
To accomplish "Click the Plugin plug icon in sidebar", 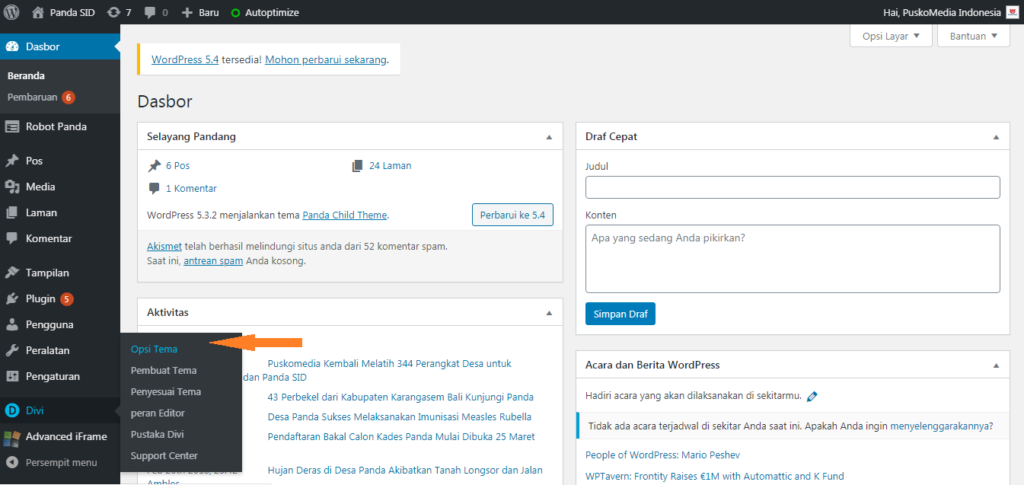I will [x=12, y=299].
